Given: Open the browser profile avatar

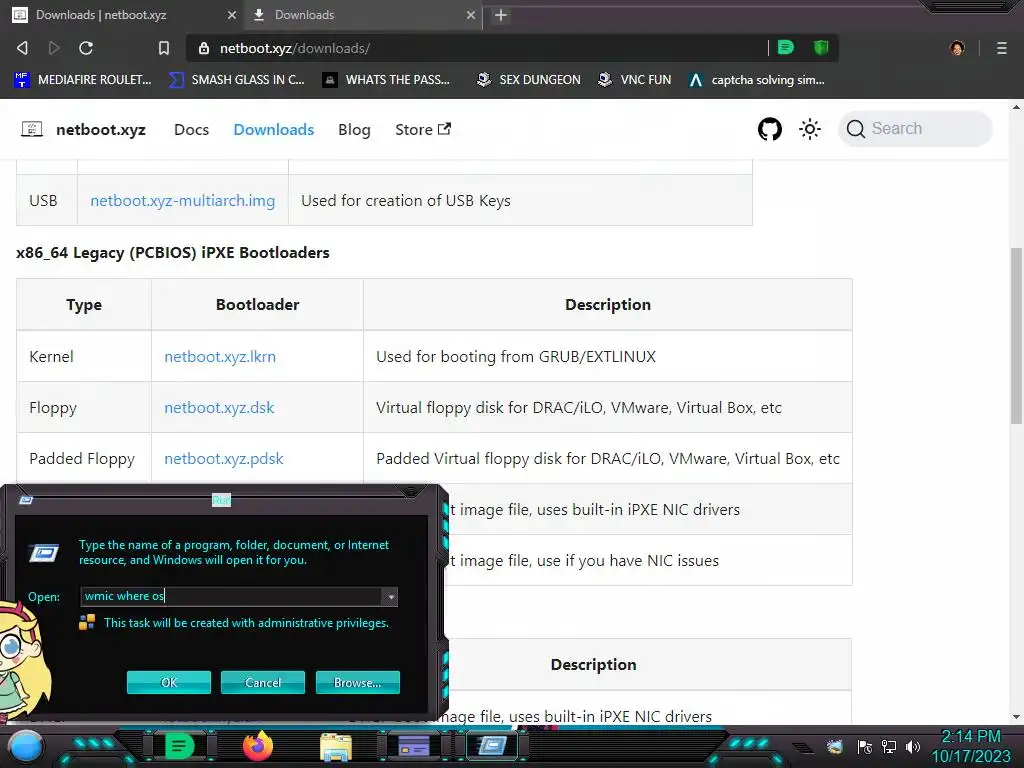Looking at the screenshot, I should [x=957, y=48].
